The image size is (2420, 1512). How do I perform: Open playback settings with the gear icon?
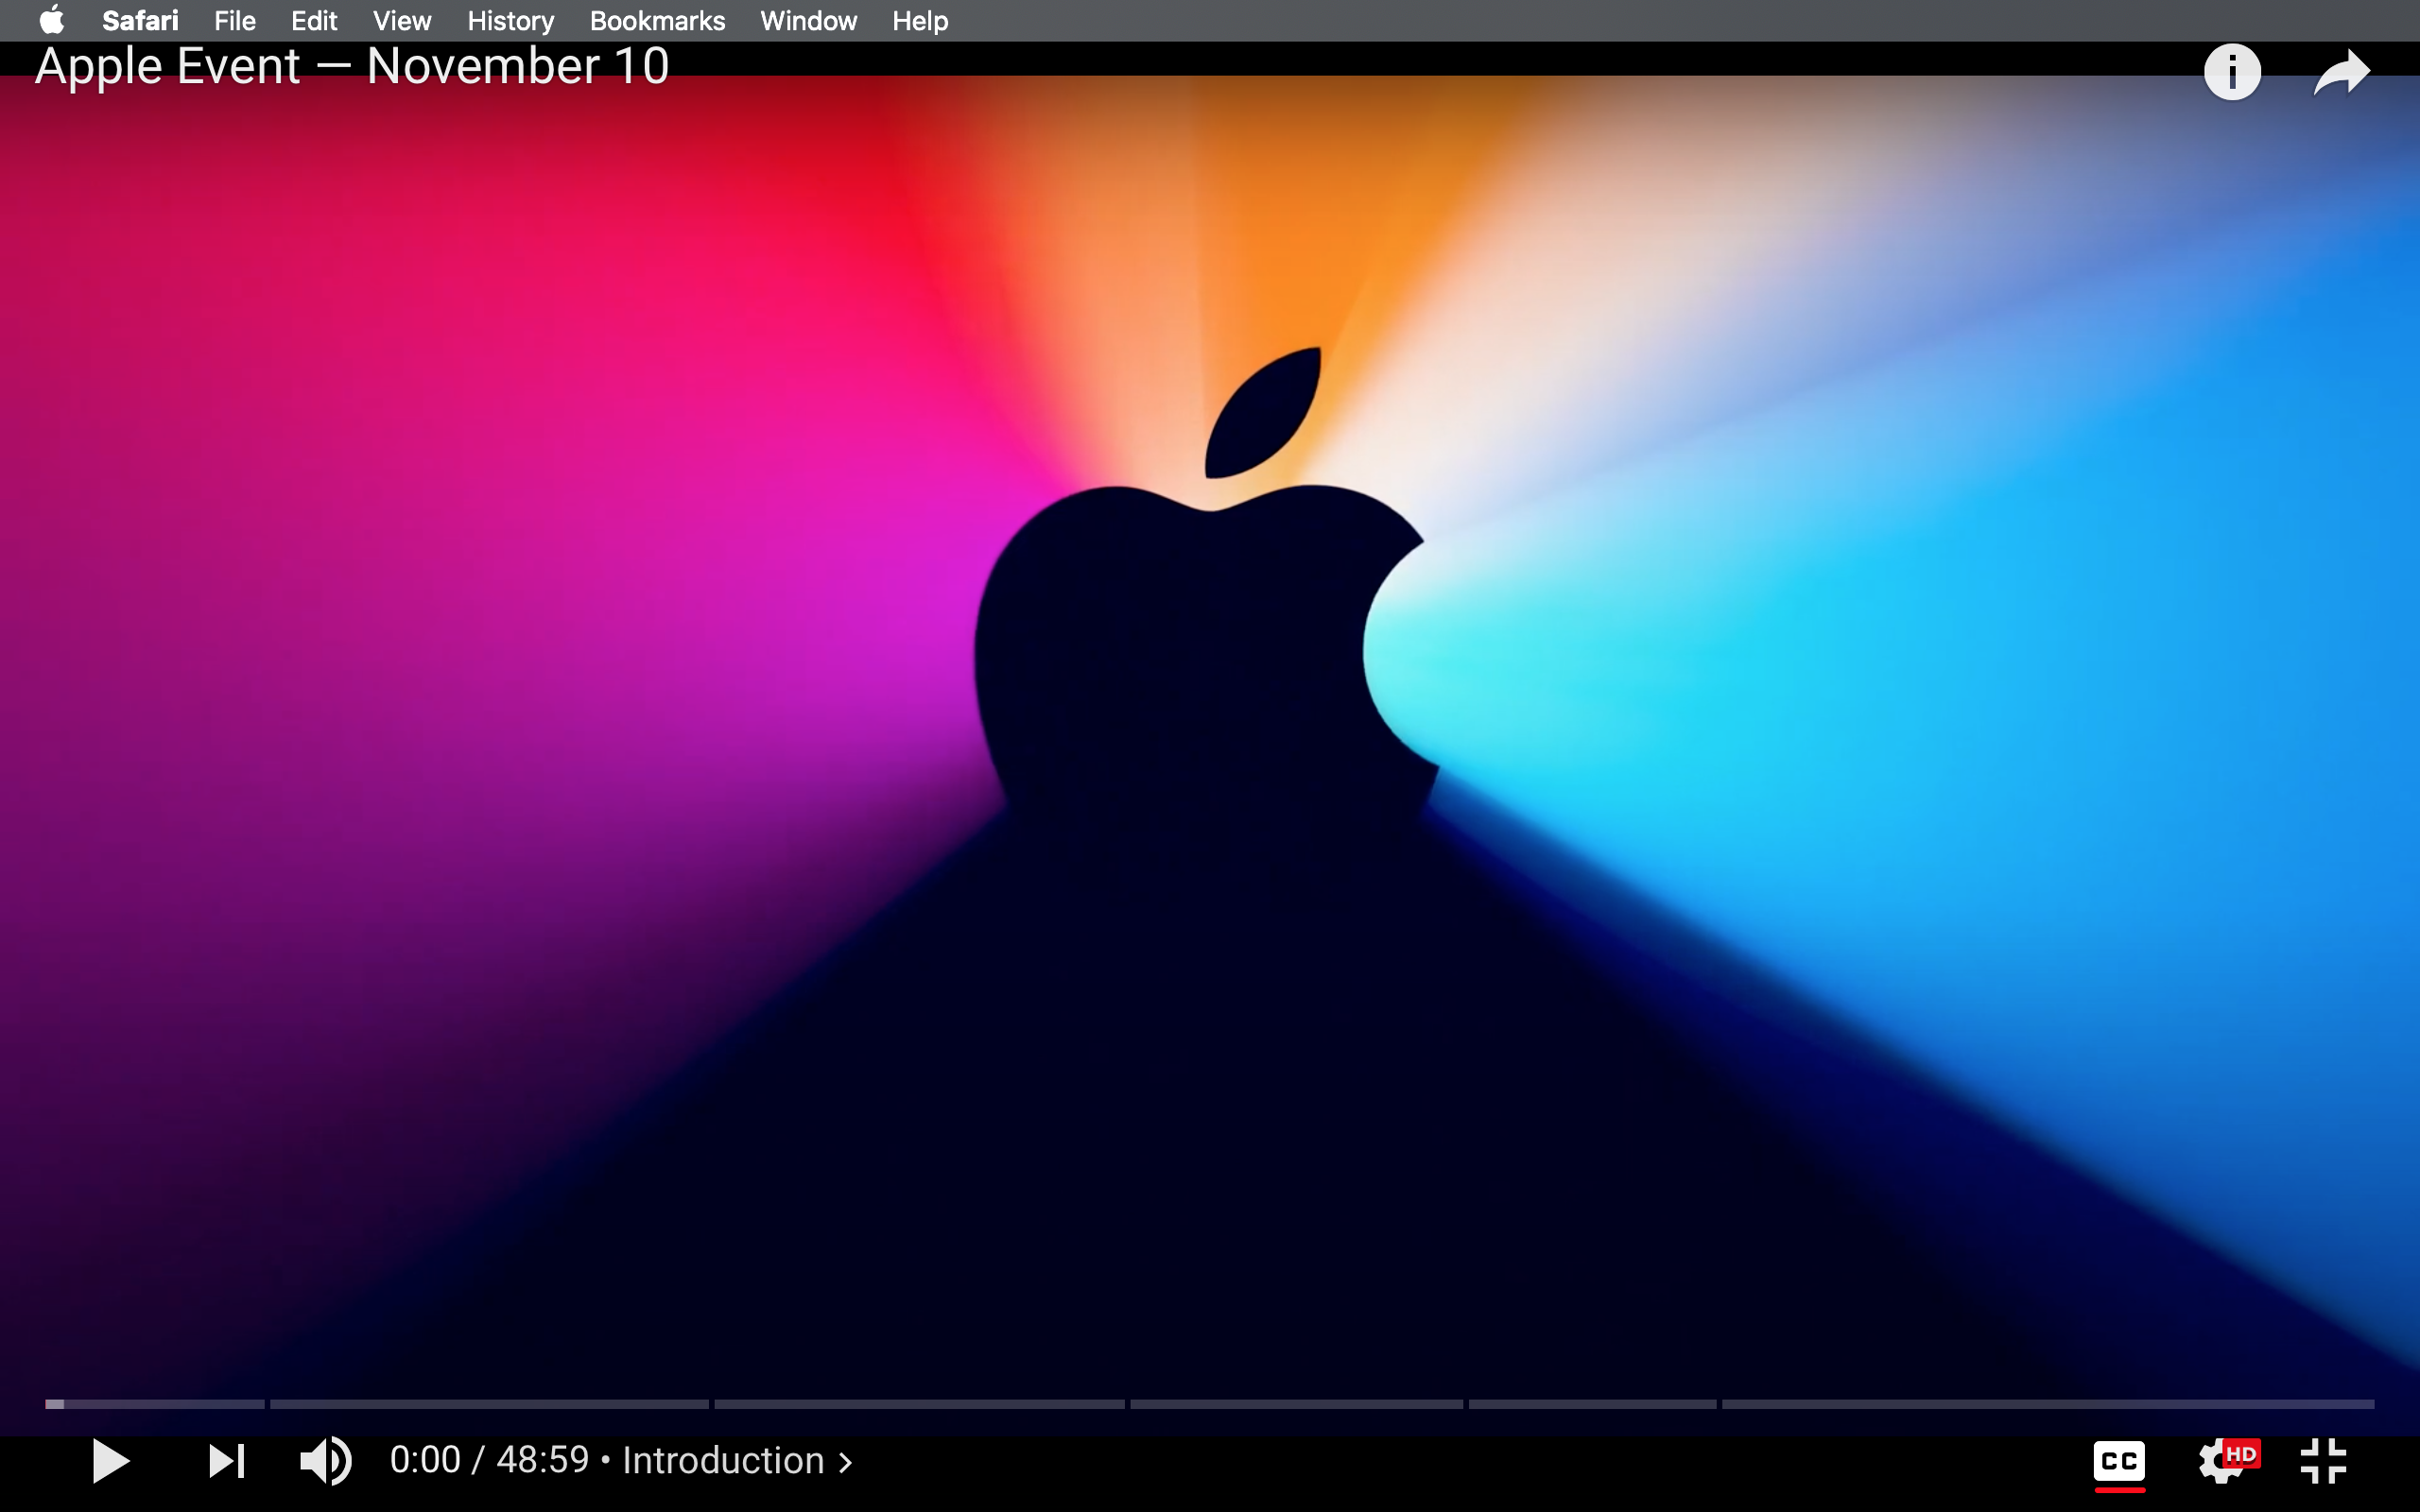pos(2219,1460)
